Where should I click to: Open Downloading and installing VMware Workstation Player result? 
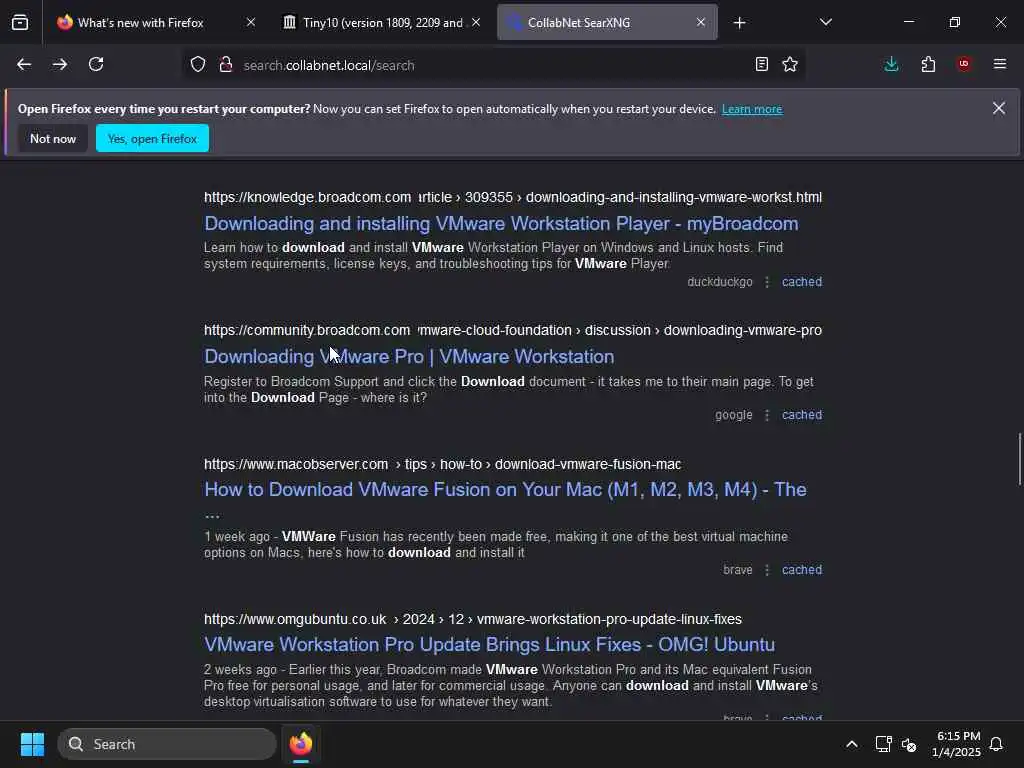(501, 223)
